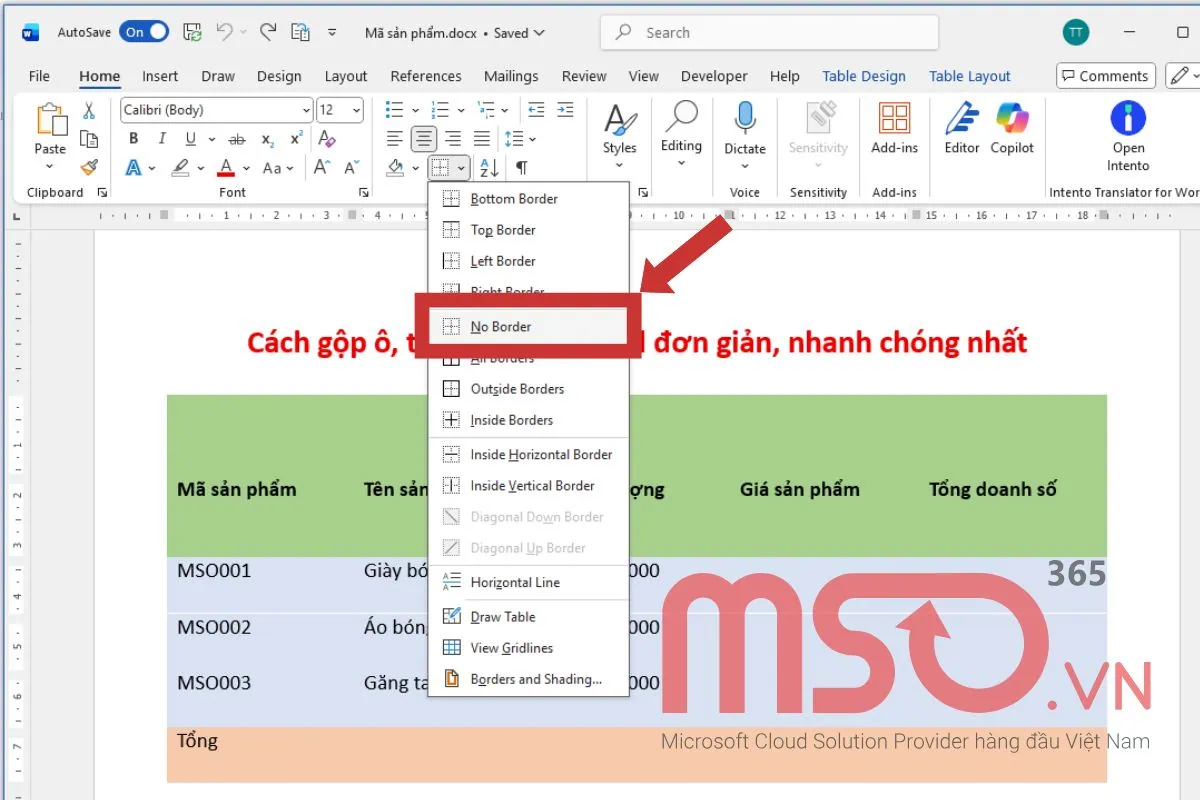Clear all formatting with the eraser icon
Image resolution: width=1200 pixels, height=800 pixels.
click(325, 138)
